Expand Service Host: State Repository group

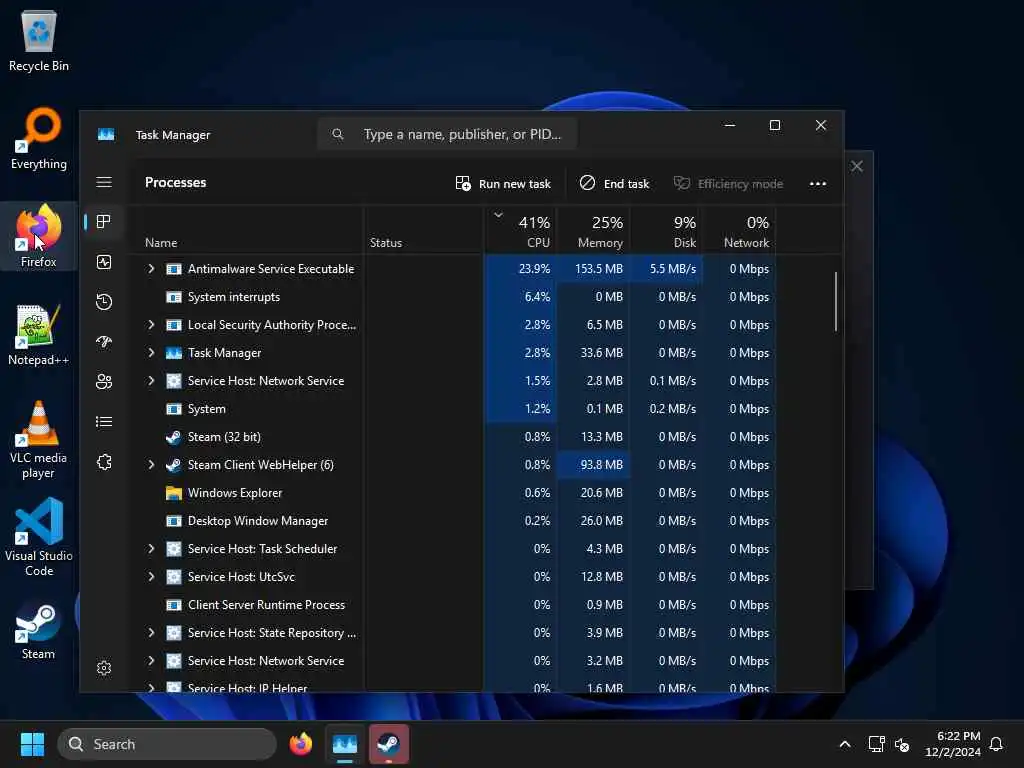point(151,633)
